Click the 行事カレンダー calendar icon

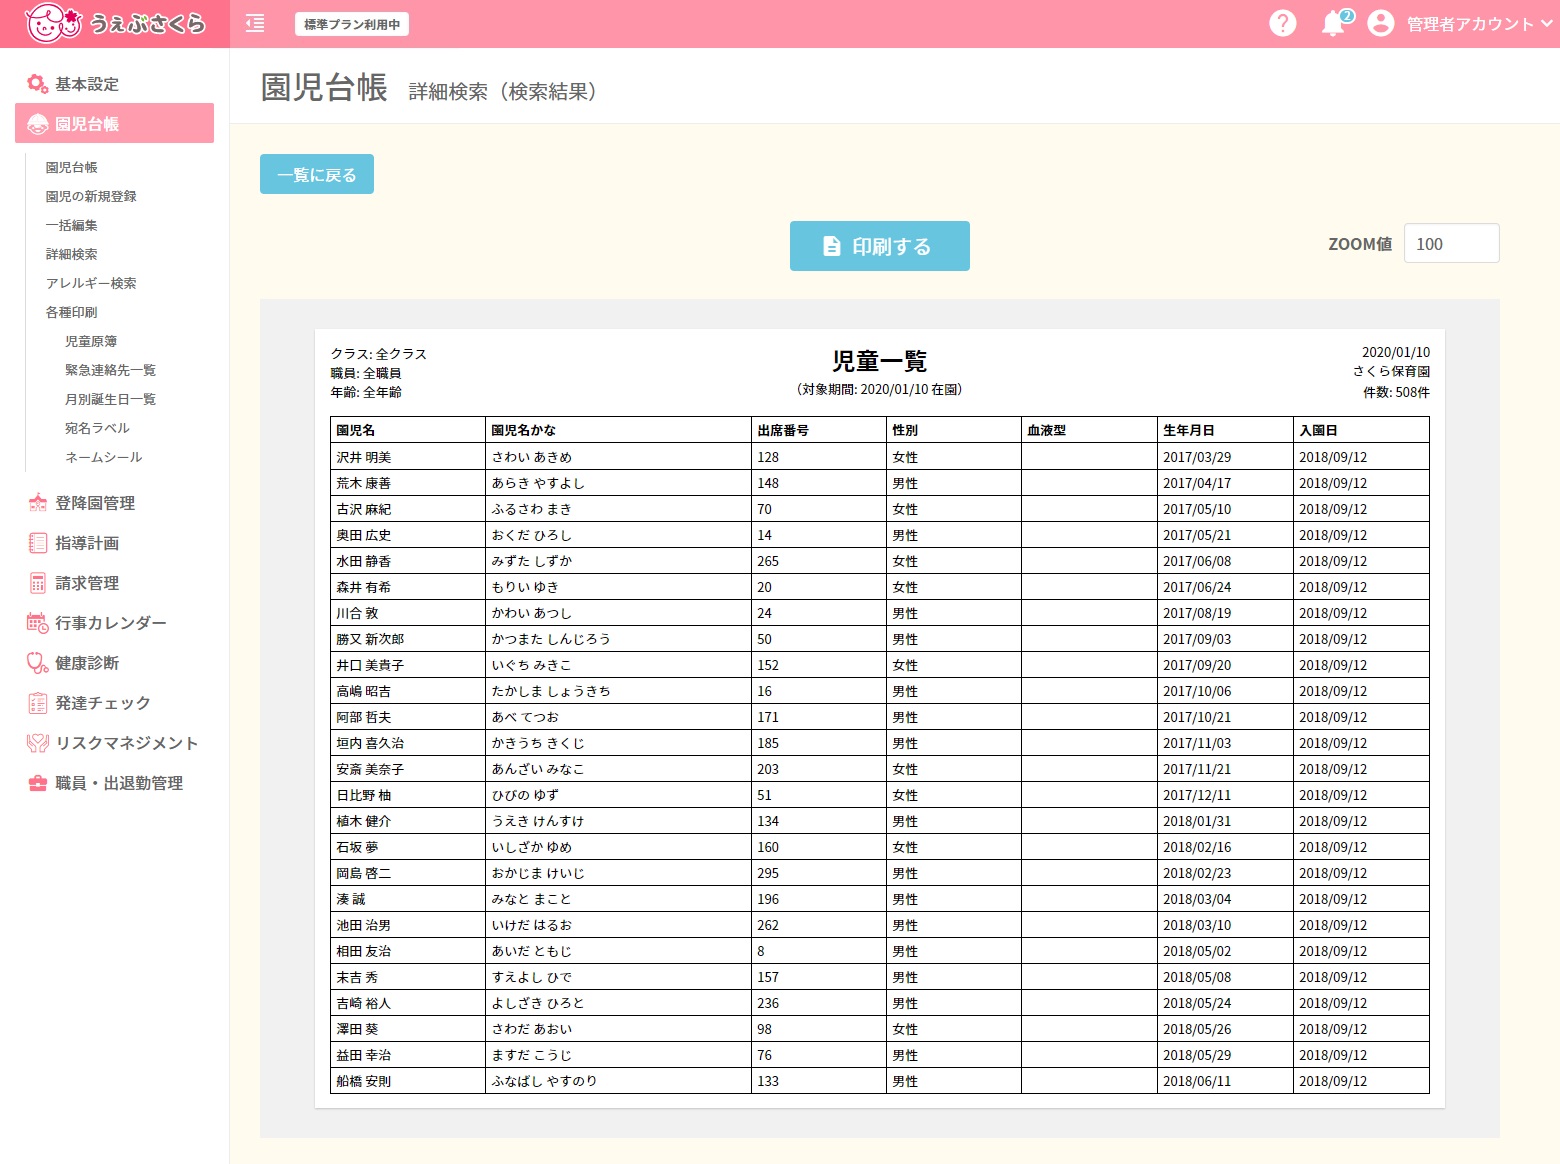(38, 623)
